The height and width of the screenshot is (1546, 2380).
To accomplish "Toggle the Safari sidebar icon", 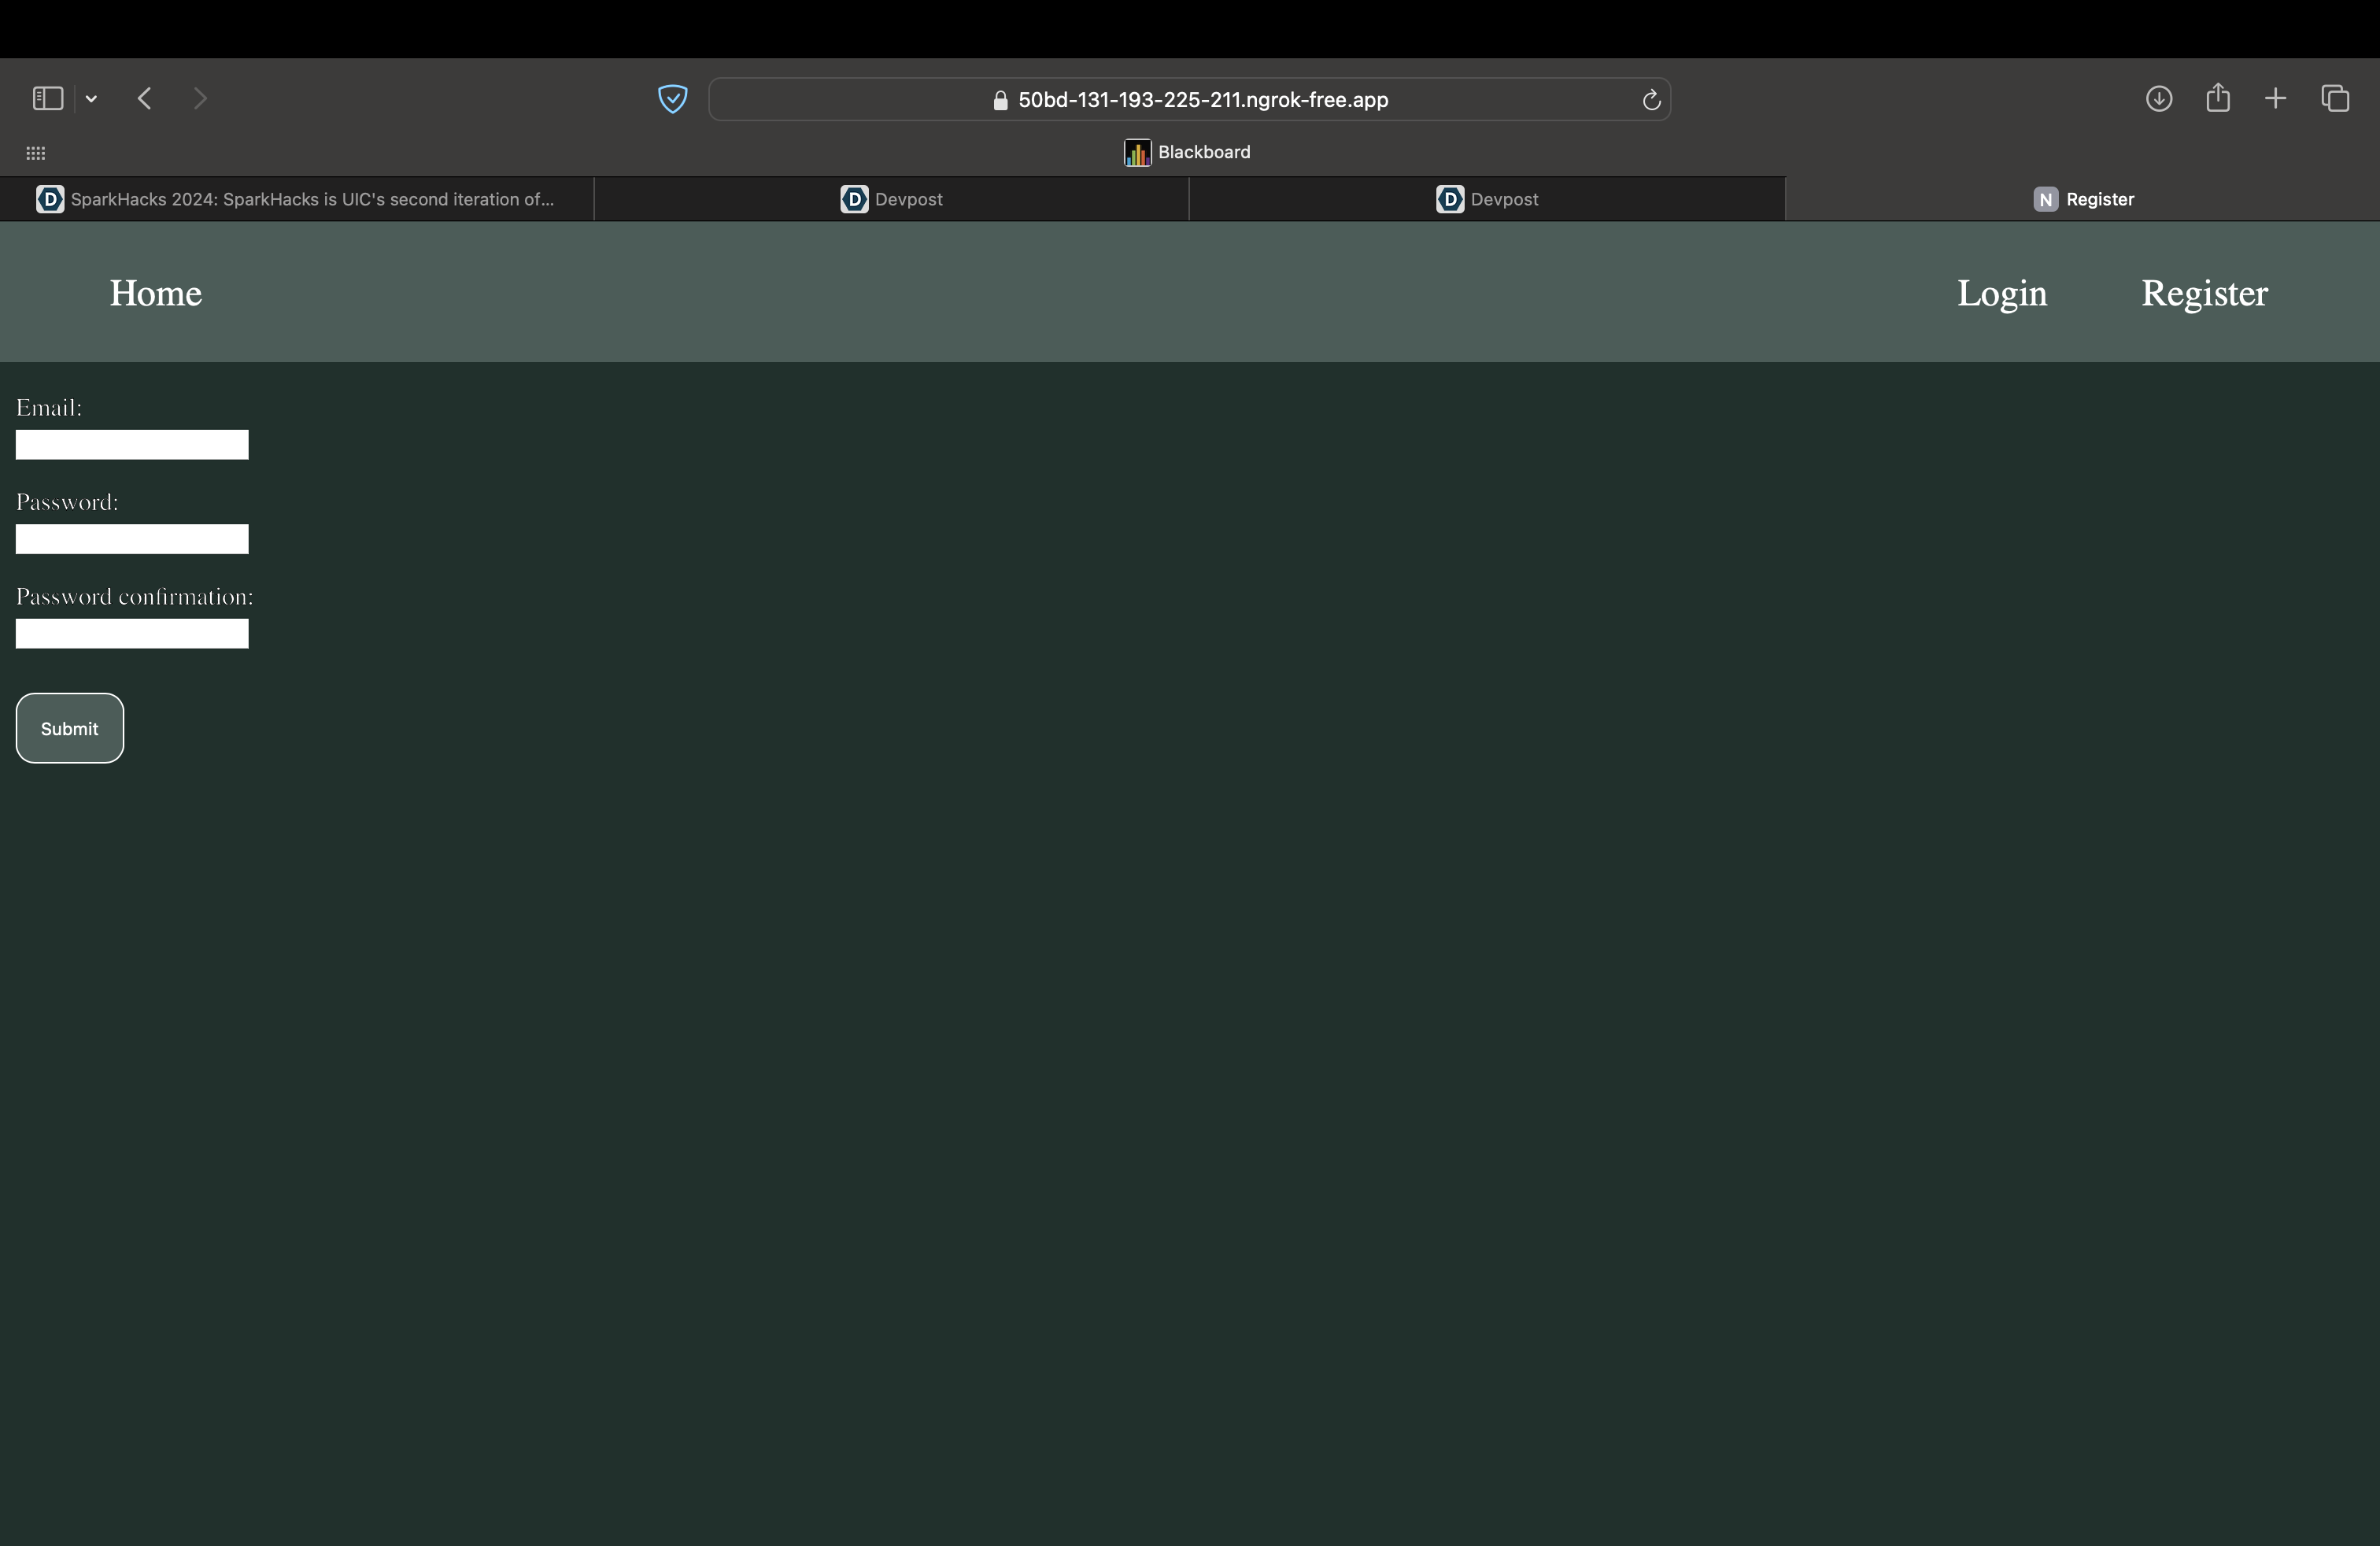I will pyautogui.click(x=48, y=98).
